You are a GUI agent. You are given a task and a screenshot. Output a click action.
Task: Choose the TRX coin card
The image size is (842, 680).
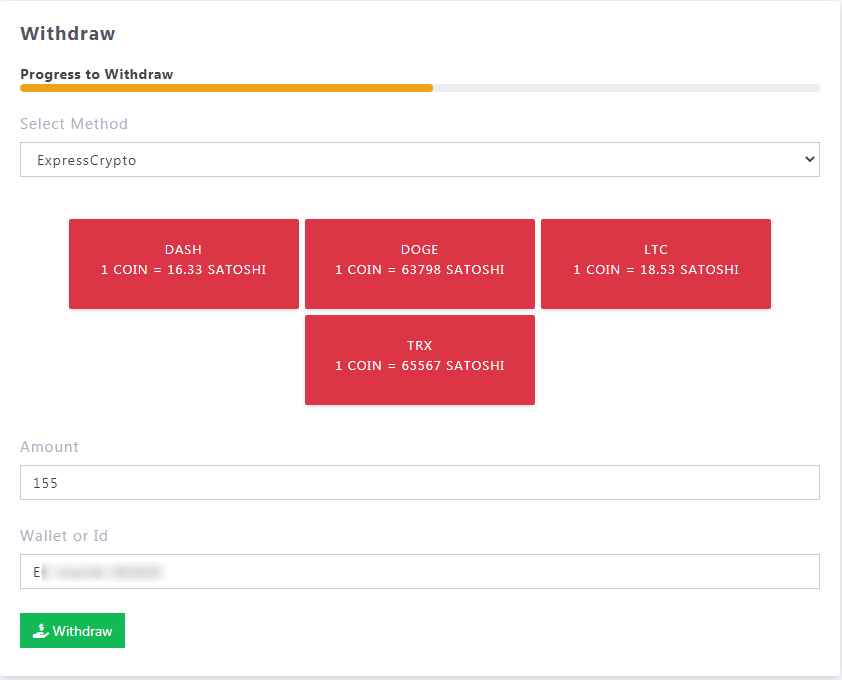[x=420, y=360]
